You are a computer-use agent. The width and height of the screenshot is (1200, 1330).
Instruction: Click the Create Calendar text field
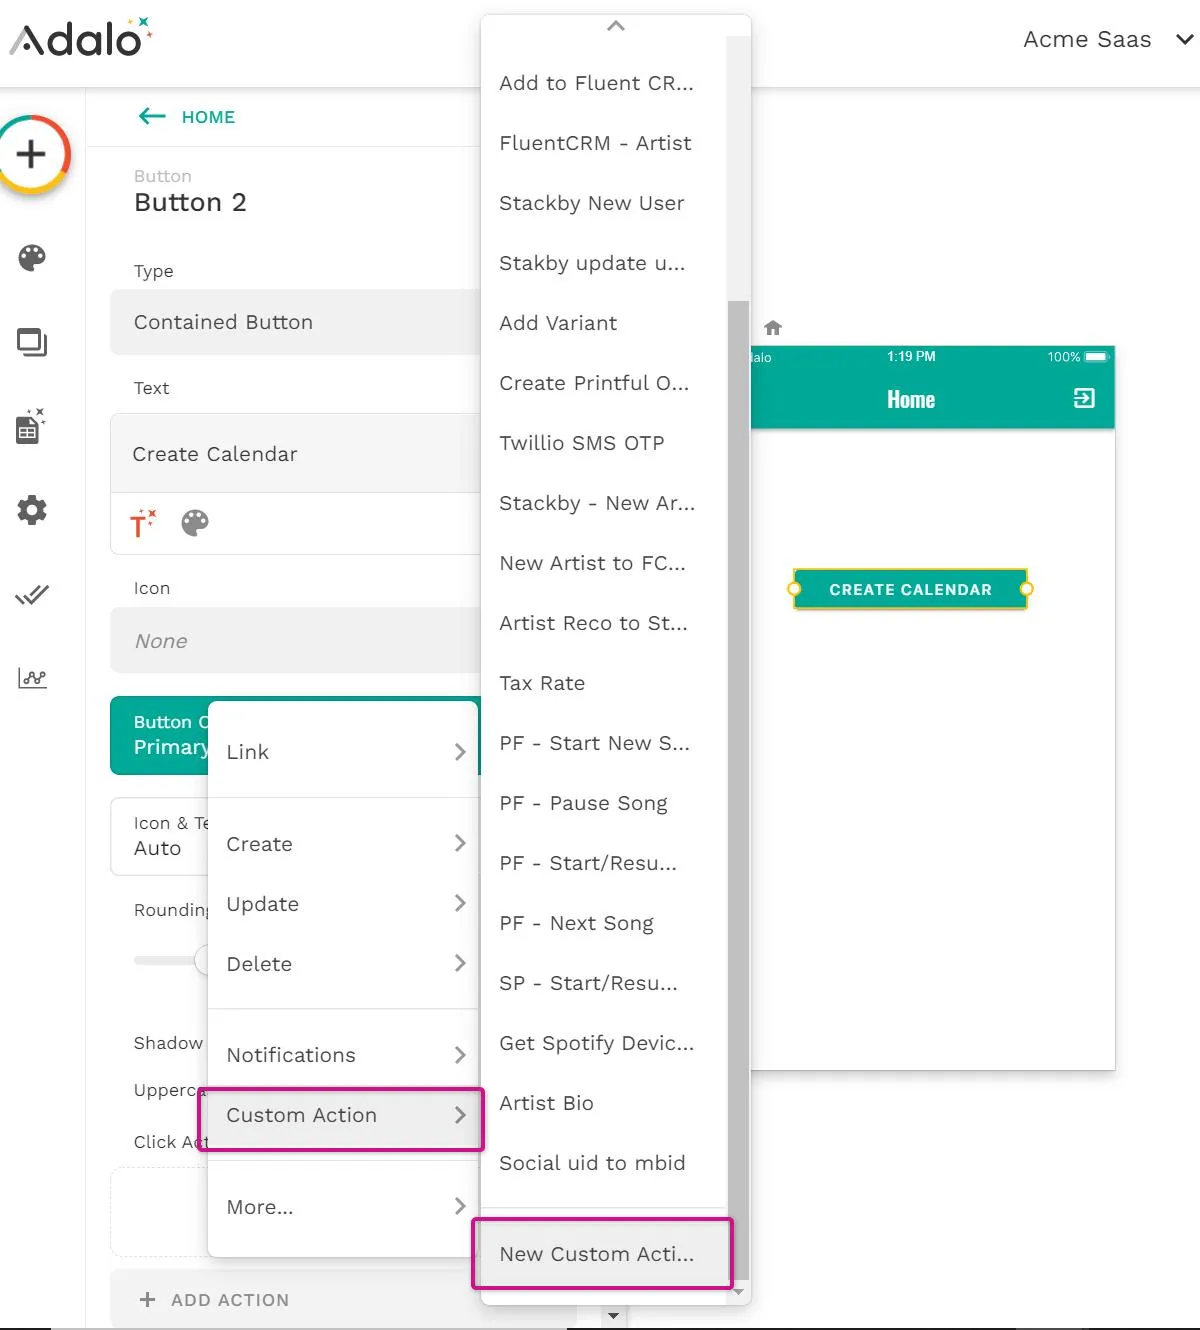296,454
